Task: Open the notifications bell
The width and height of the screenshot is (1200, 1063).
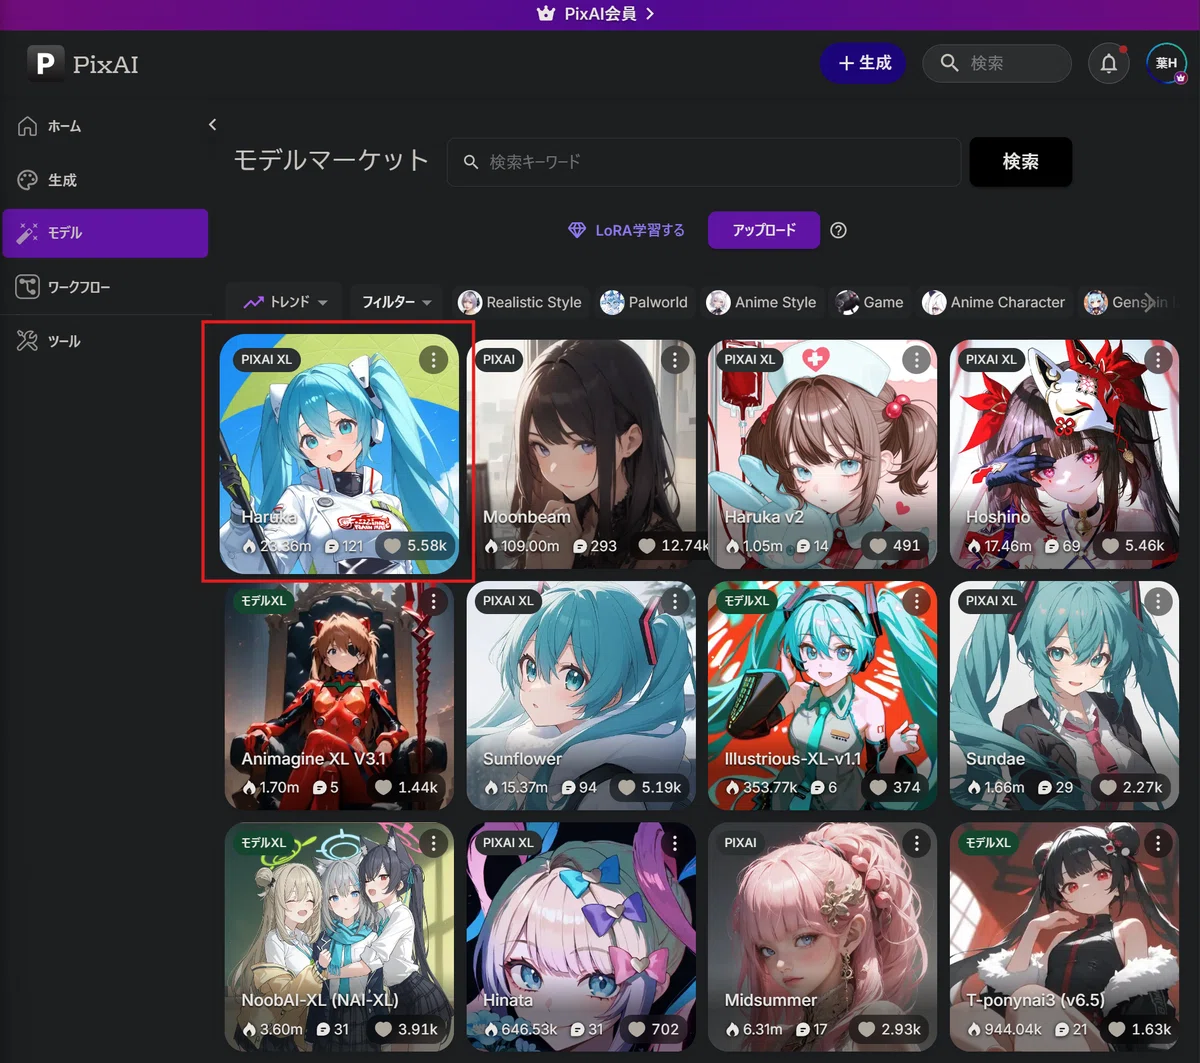Action: coord(1109,64)
